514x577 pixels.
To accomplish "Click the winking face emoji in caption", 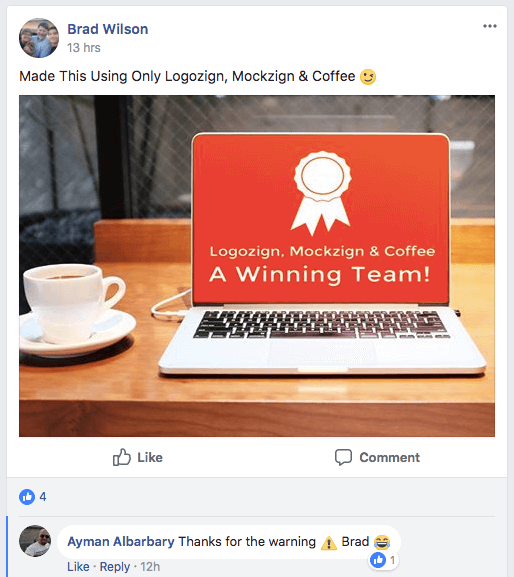I will point(368,77).
